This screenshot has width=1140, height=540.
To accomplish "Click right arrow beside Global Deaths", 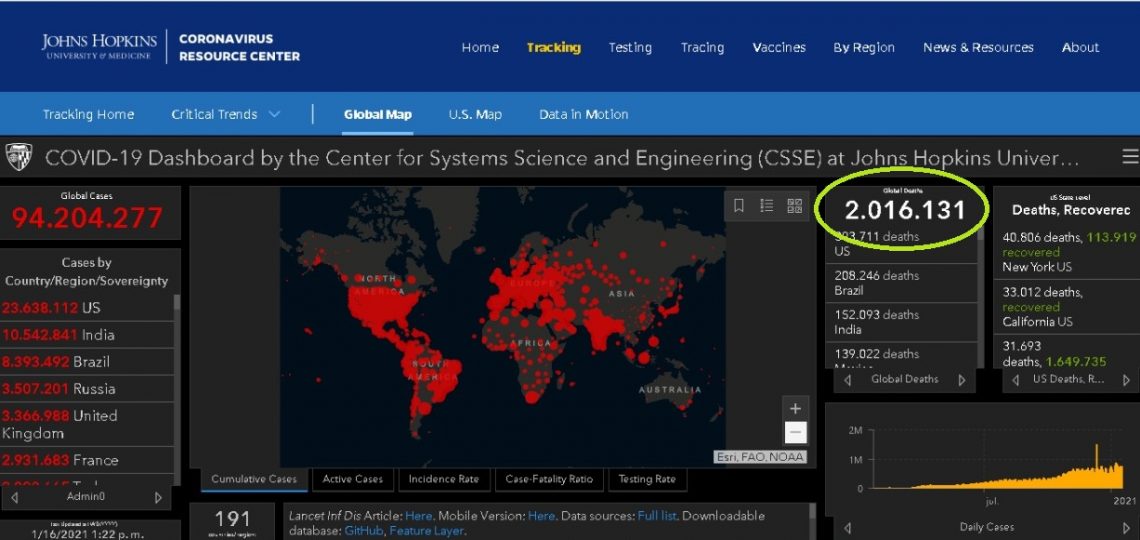I will pos(962,379).
